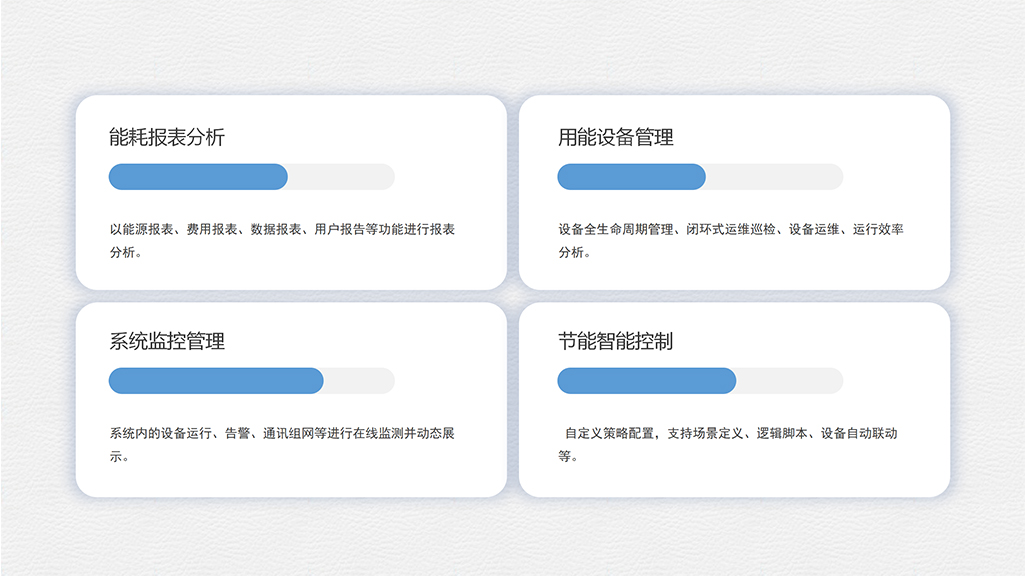Click the 用能设备管理 progress bar
1027x576 pixels.
tap(700, 177)
